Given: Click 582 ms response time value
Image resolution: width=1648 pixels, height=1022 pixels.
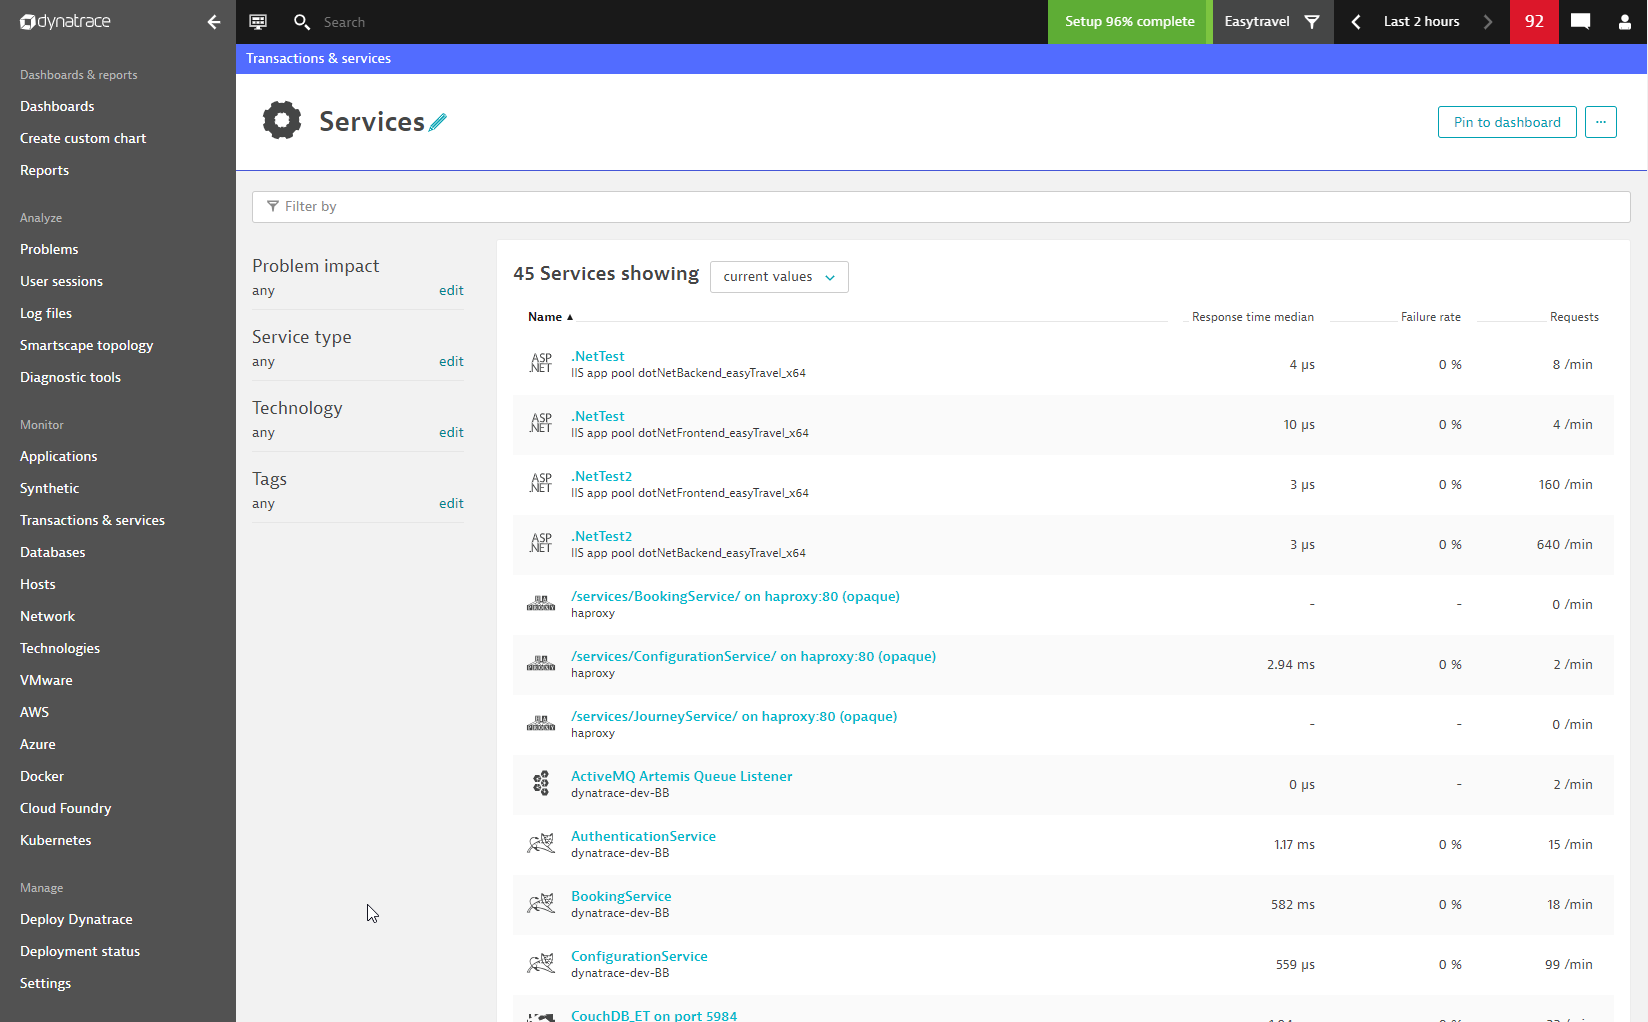Looking at the screenshot, I should click(x=1292, y=904).
